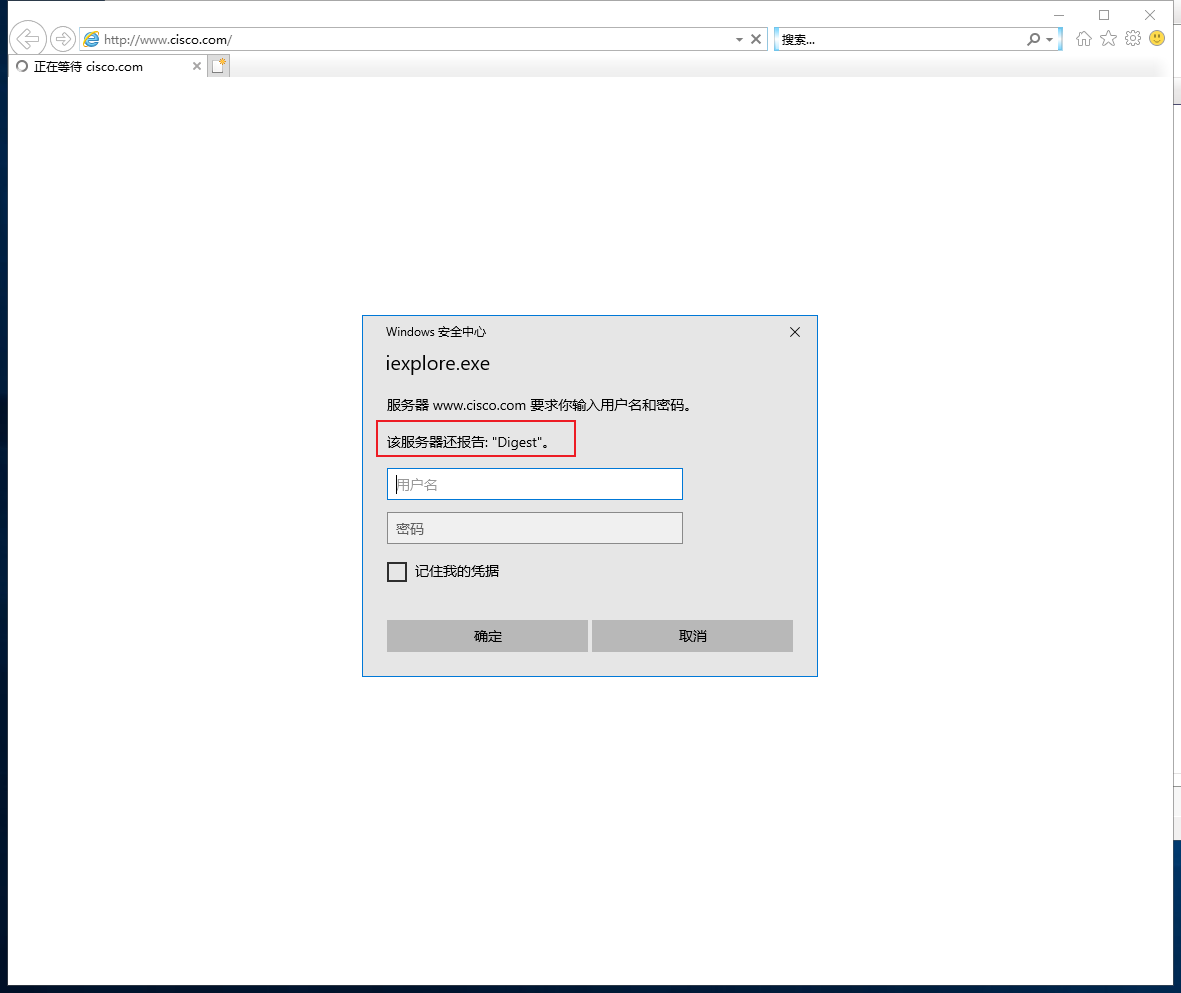Open the Home page icon

tap(1084, 38)
